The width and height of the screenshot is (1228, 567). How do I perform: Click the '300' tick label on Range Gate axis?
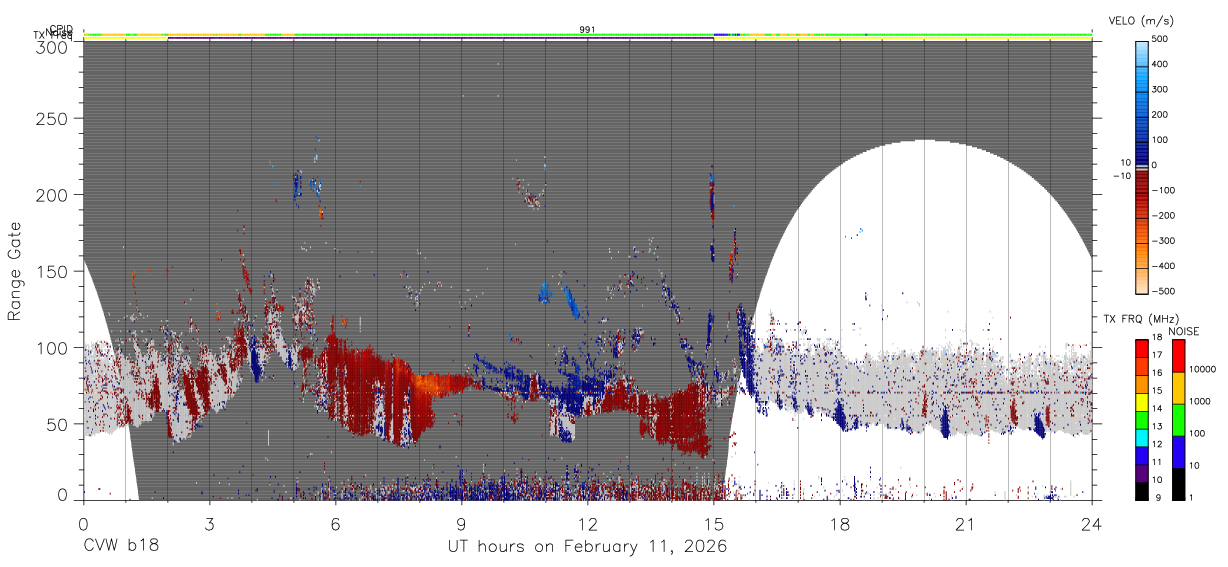53,46
